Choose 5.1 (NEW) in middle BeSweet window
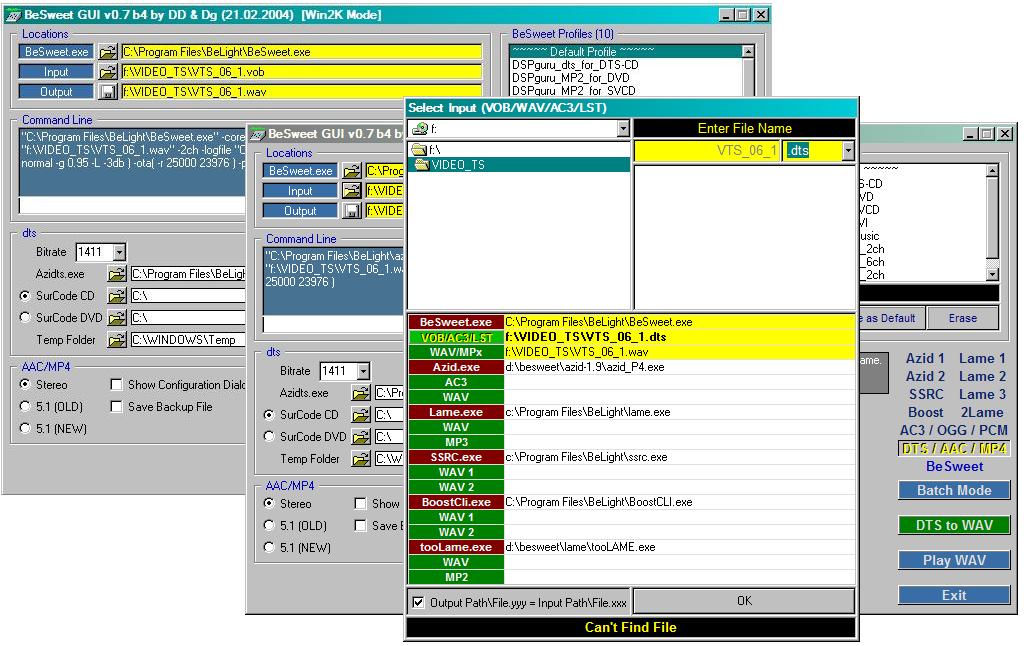Screen dimensions: 1024x646 269,547
